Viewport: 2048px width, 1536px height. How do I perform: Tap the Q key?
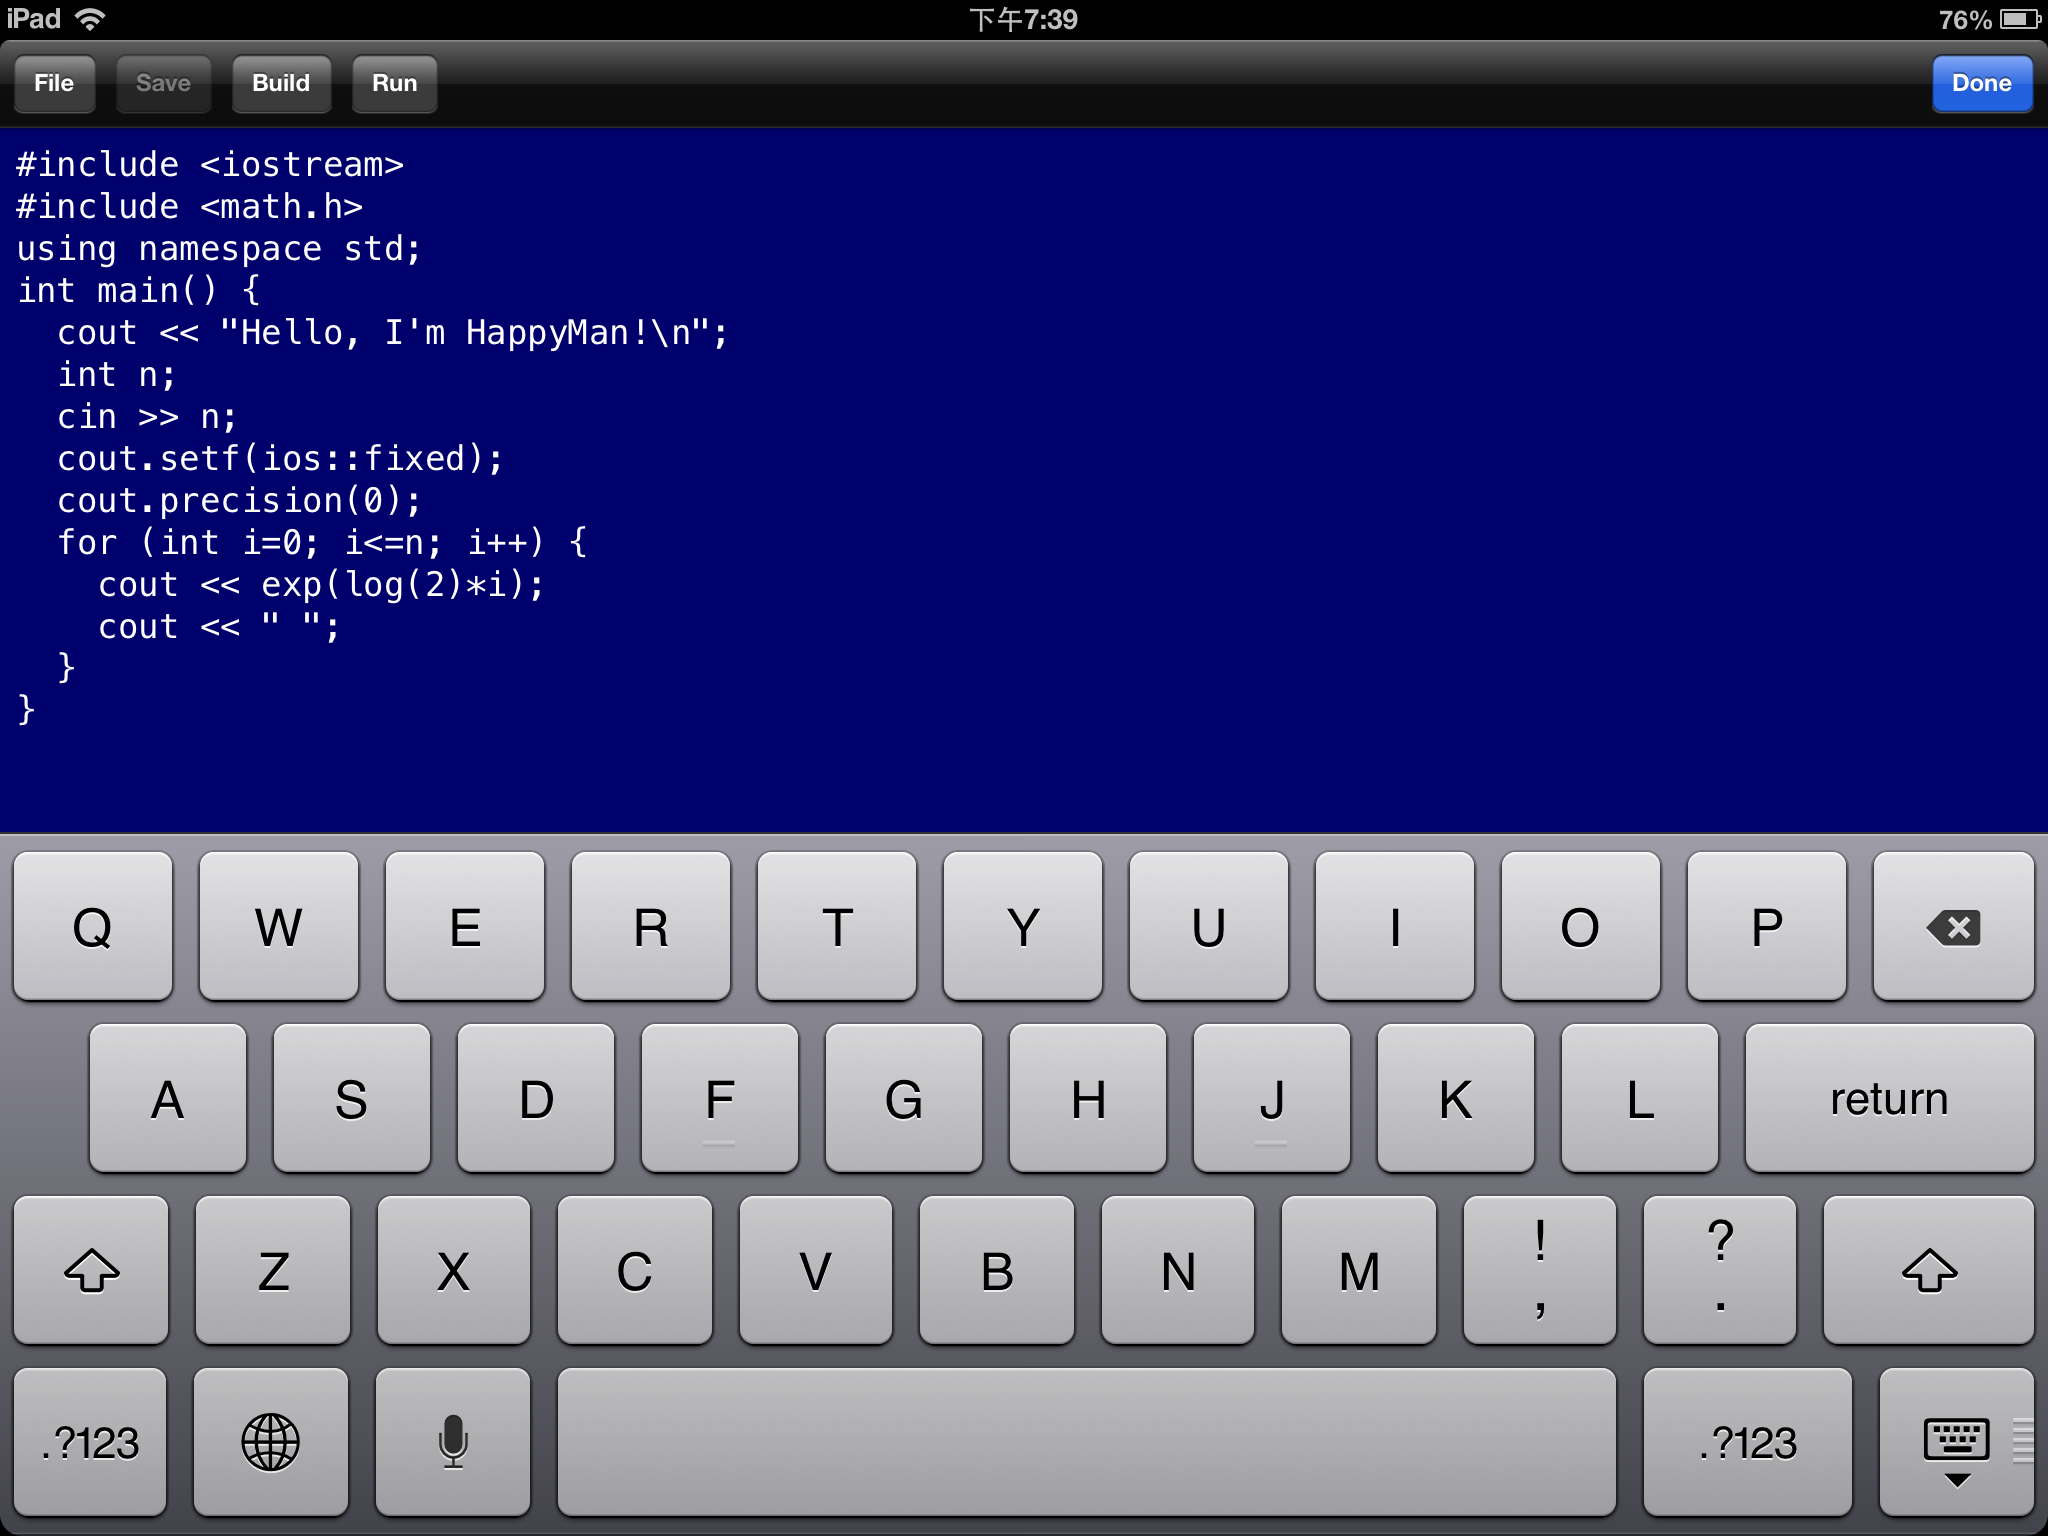tap(93, 927)
